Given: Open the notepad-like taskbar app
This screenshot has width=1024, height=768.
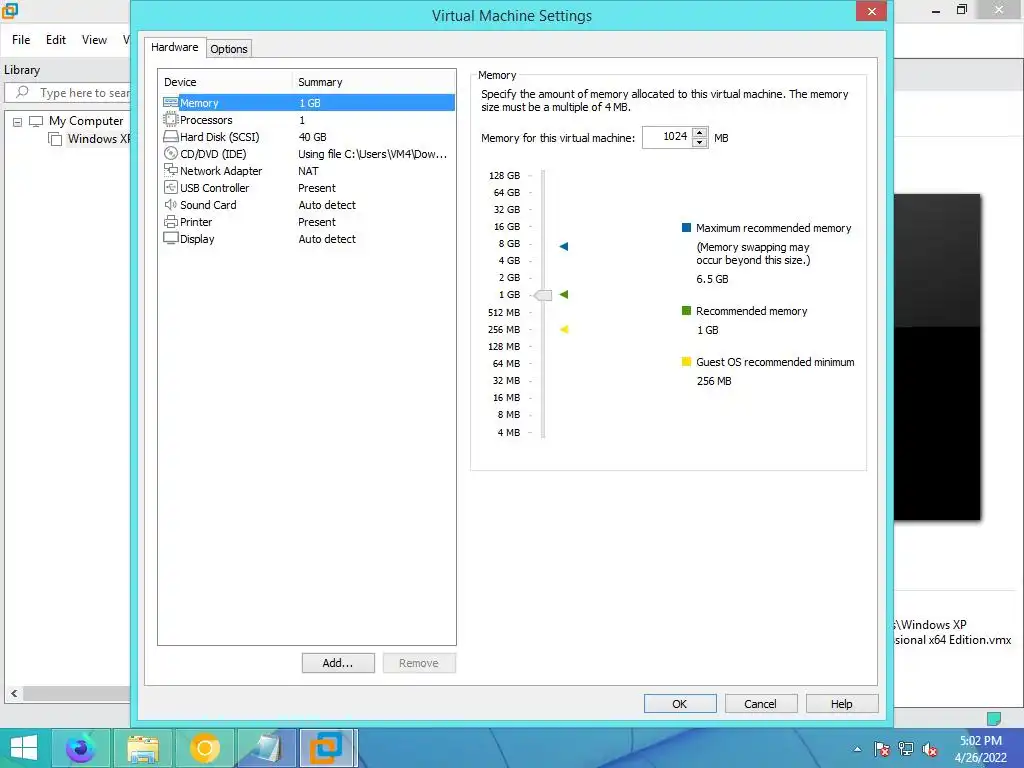Looking at the screenshot, I should click(x=266, y=748).
